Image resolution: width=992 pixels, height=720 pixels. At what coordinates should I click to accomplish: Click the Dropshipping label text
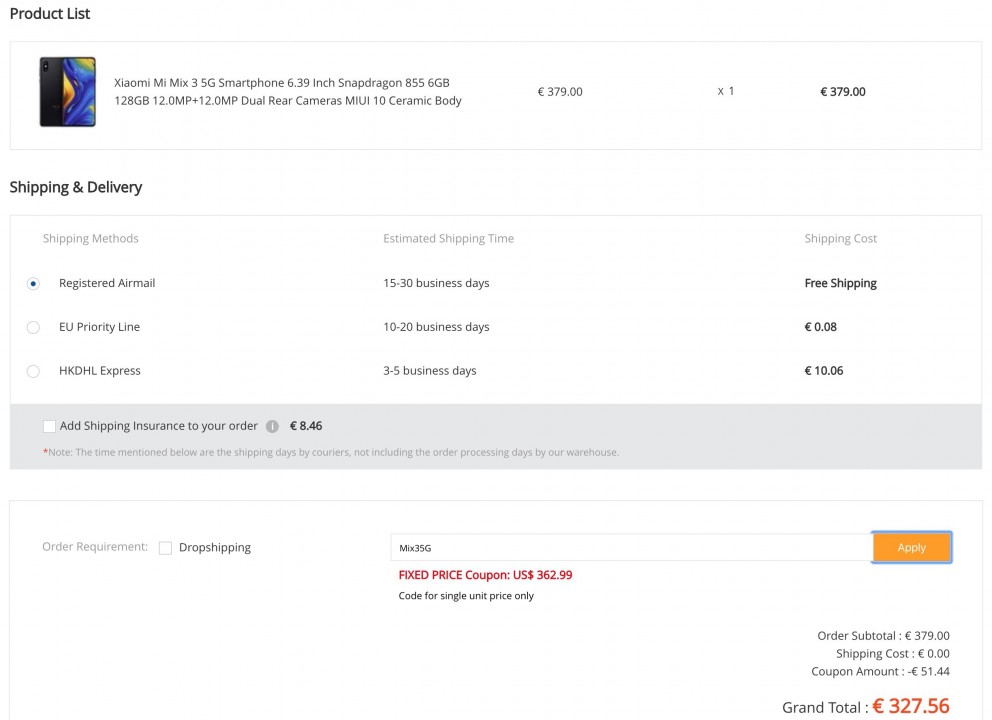pyautogui.click(x=215, y=547)
